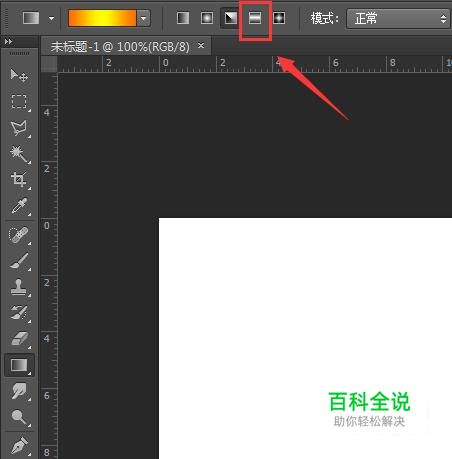
Task: Select the Spot Healing Brush tool
Action: [19, 235]
